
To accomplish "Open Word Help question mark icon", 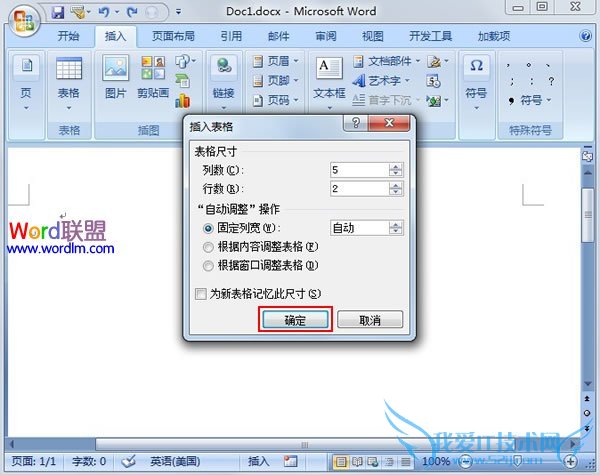I will click(585, 36).
